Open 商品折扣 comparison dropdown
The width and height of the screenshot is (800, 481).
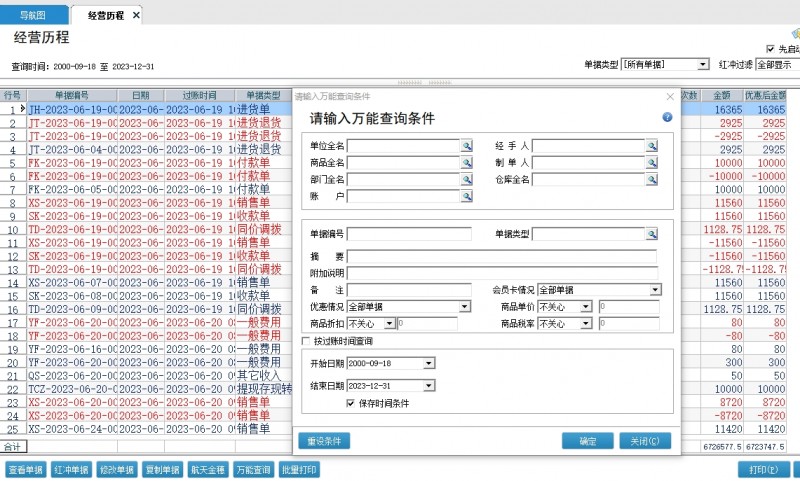point(389,324)
